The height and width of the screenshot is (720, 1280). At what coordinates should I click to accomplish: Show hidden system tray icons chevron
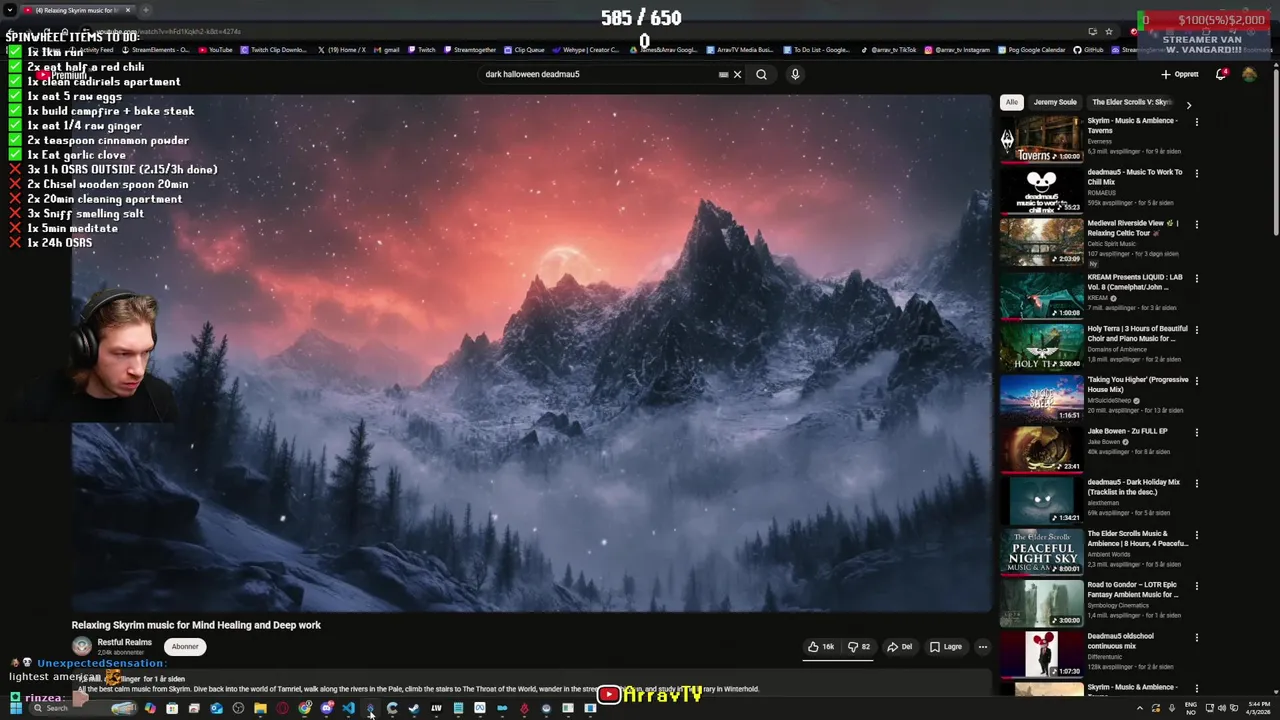tap(1139, 708)
